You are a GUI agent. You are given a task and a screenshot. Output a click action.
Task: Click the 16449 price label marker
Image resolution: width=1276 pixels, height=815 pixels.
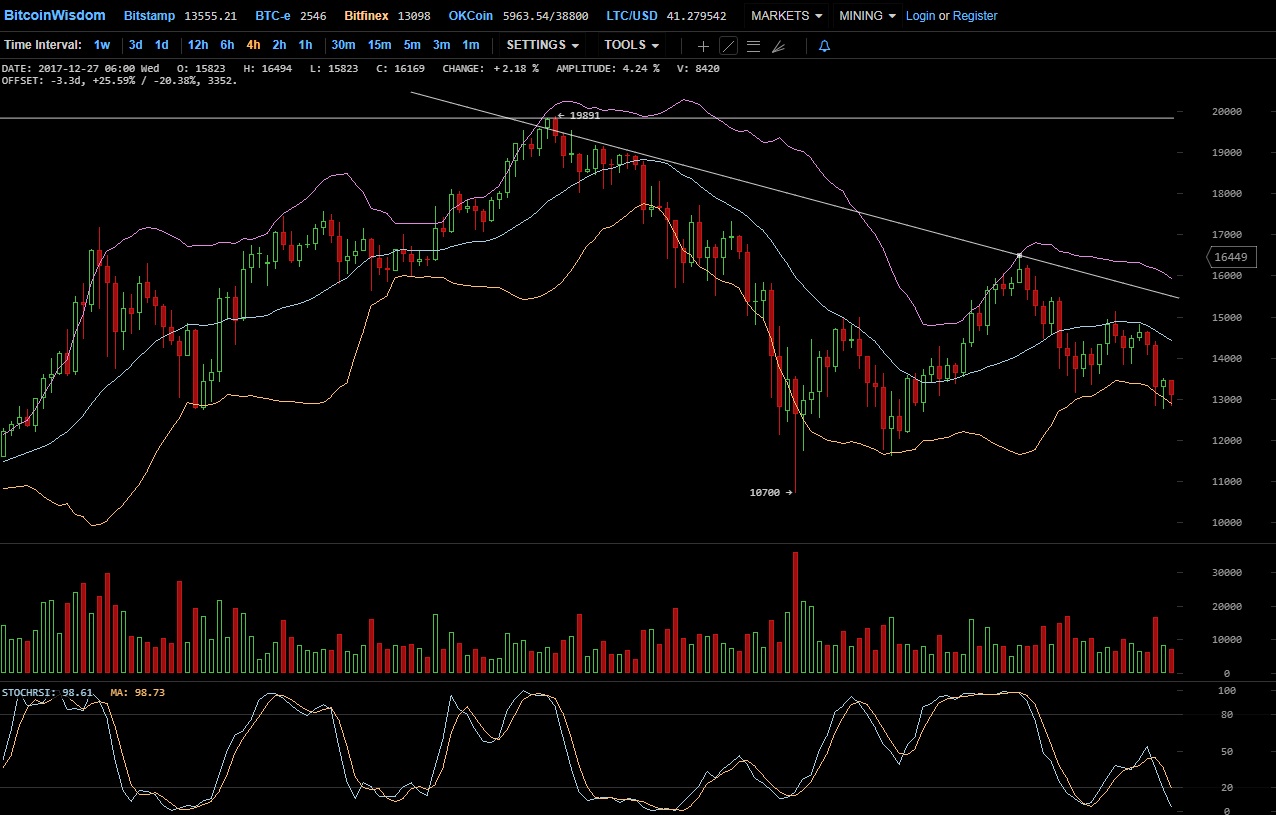tap(1230, 257)
